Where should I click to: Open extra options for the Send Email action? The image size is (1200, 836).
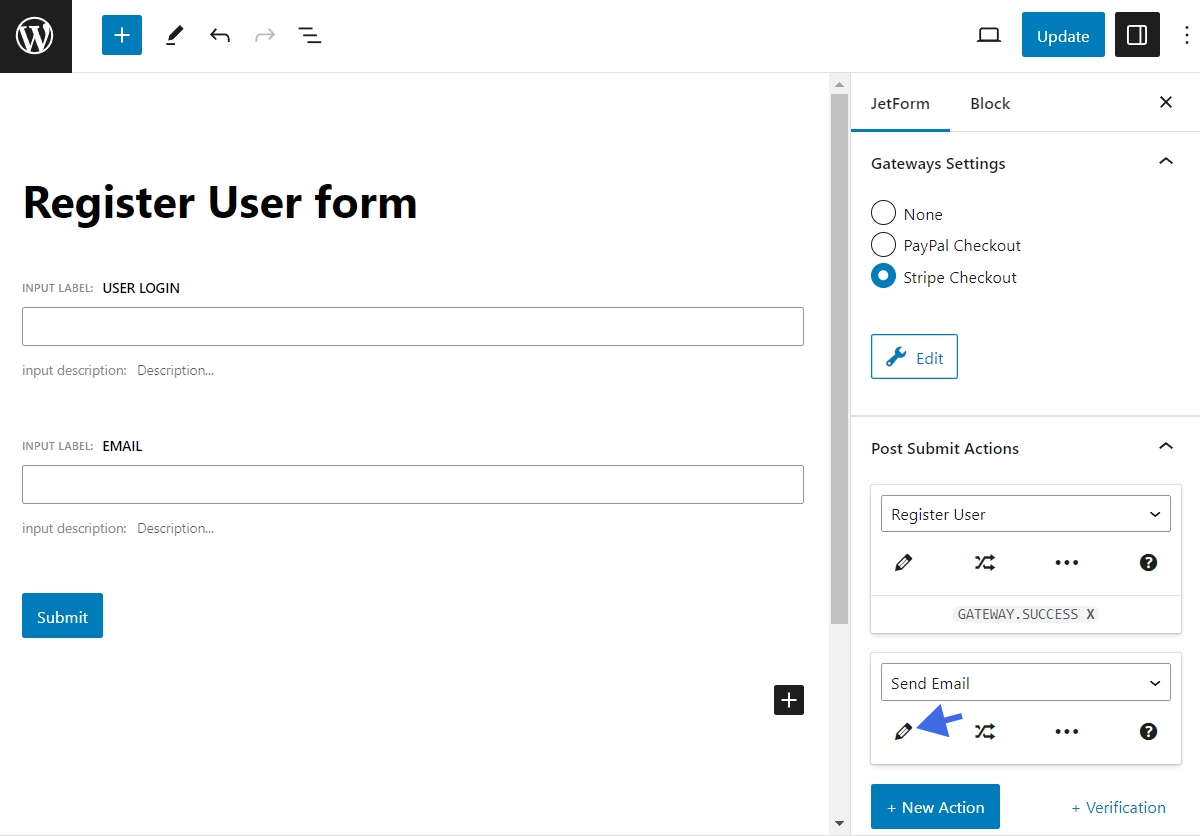tap(1066, 731)
